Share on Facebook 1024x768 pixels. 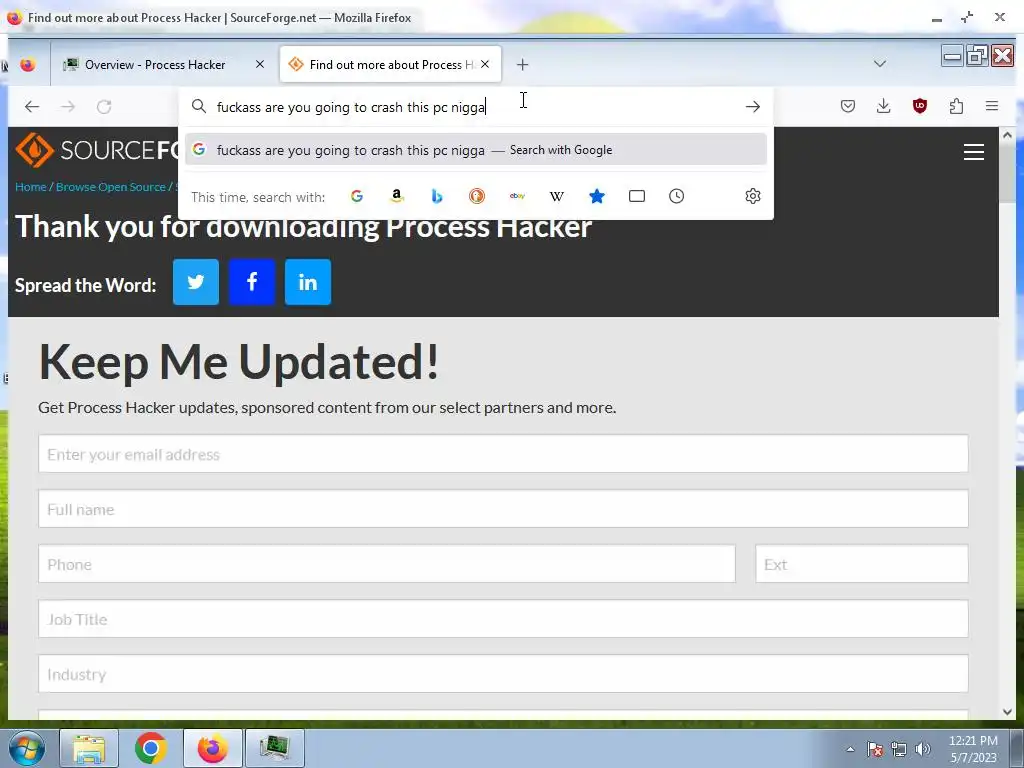[x=252, y=282]
